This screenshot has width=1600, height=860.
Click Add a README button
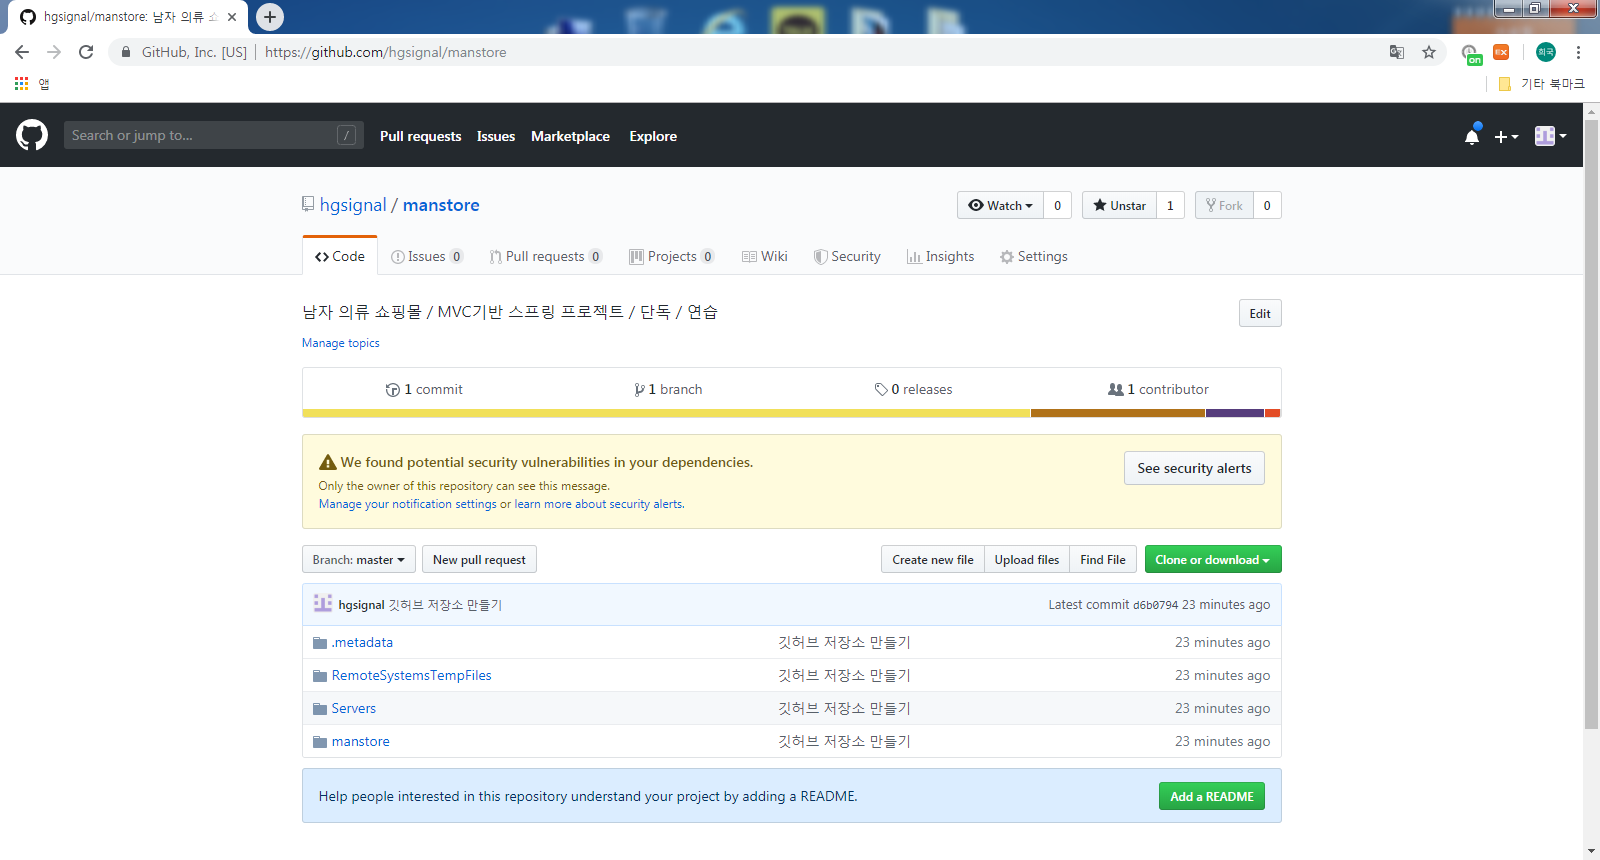tap(1212, 796)
